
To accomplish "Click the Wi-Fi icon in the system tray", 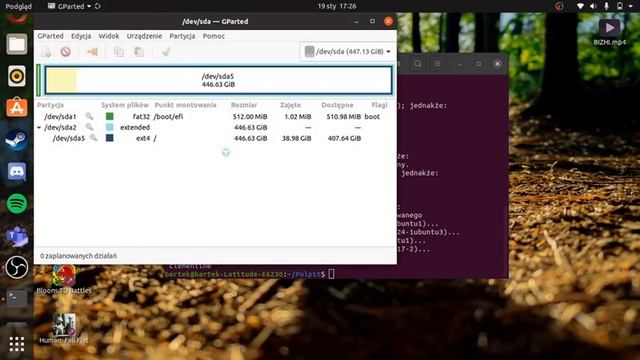I will (580, 6).
